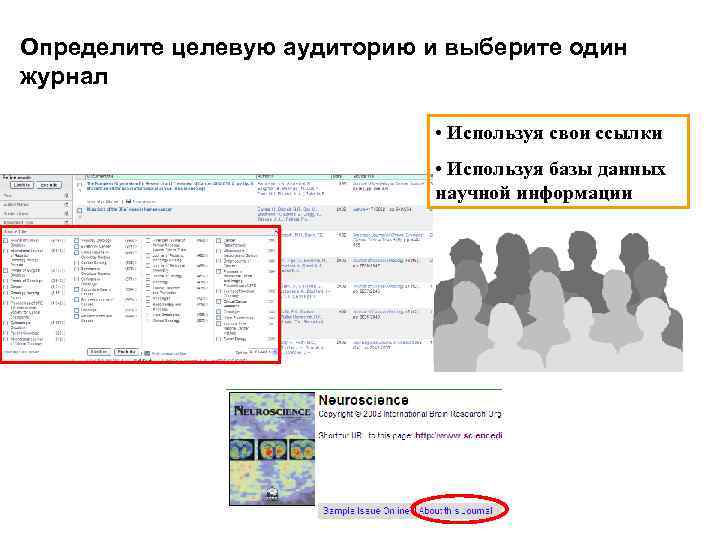Click Limit to button in refine results panel
Image resolution: width=720 pixels, height=540 pixels.
click(22, 185)
